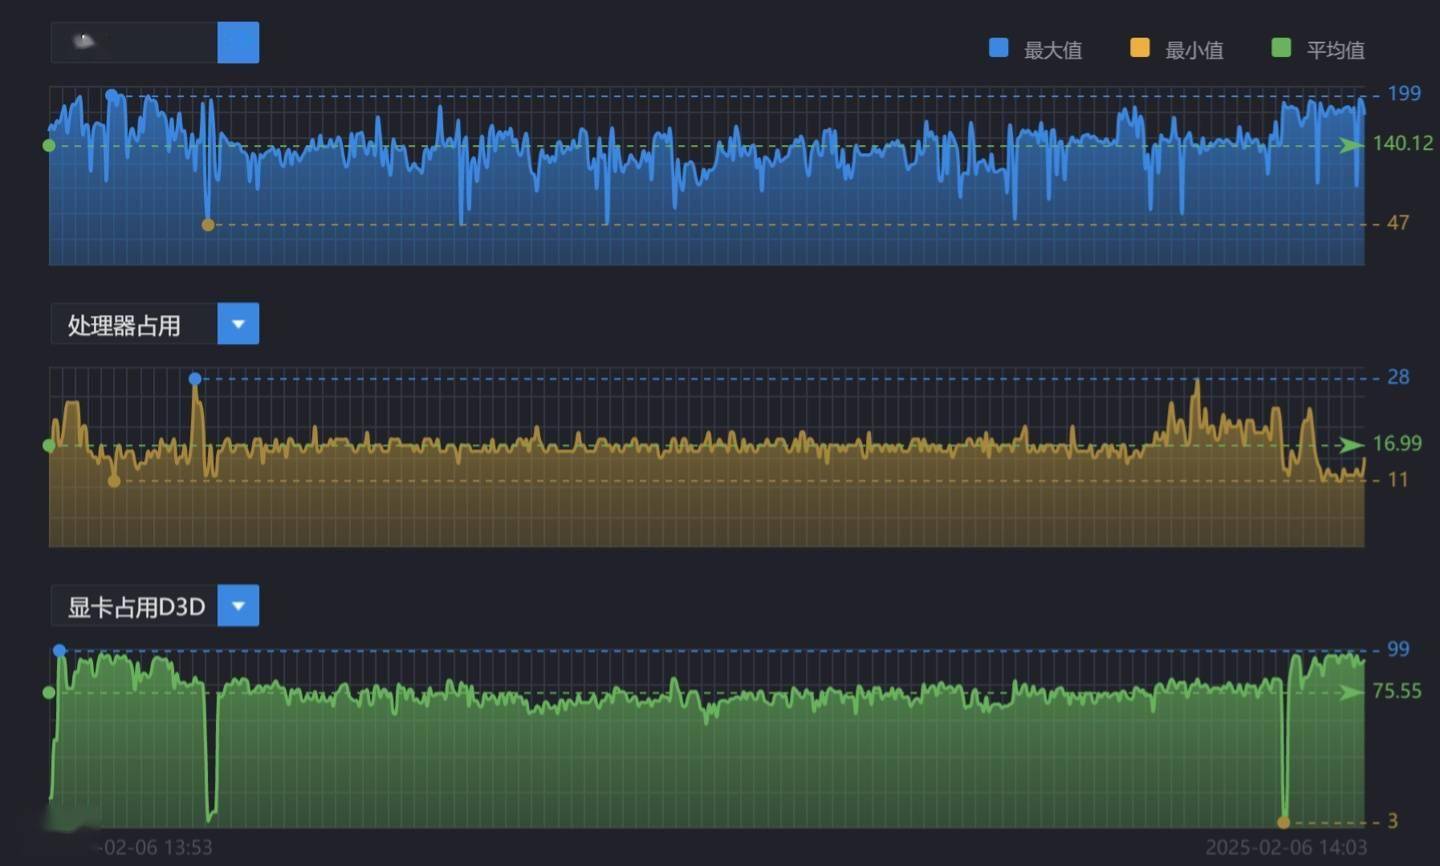Image resolution: width=1440 pixels, height=866 pixels.
Task: Click the green average arrow at 140.12
Action: point(1351,146)
